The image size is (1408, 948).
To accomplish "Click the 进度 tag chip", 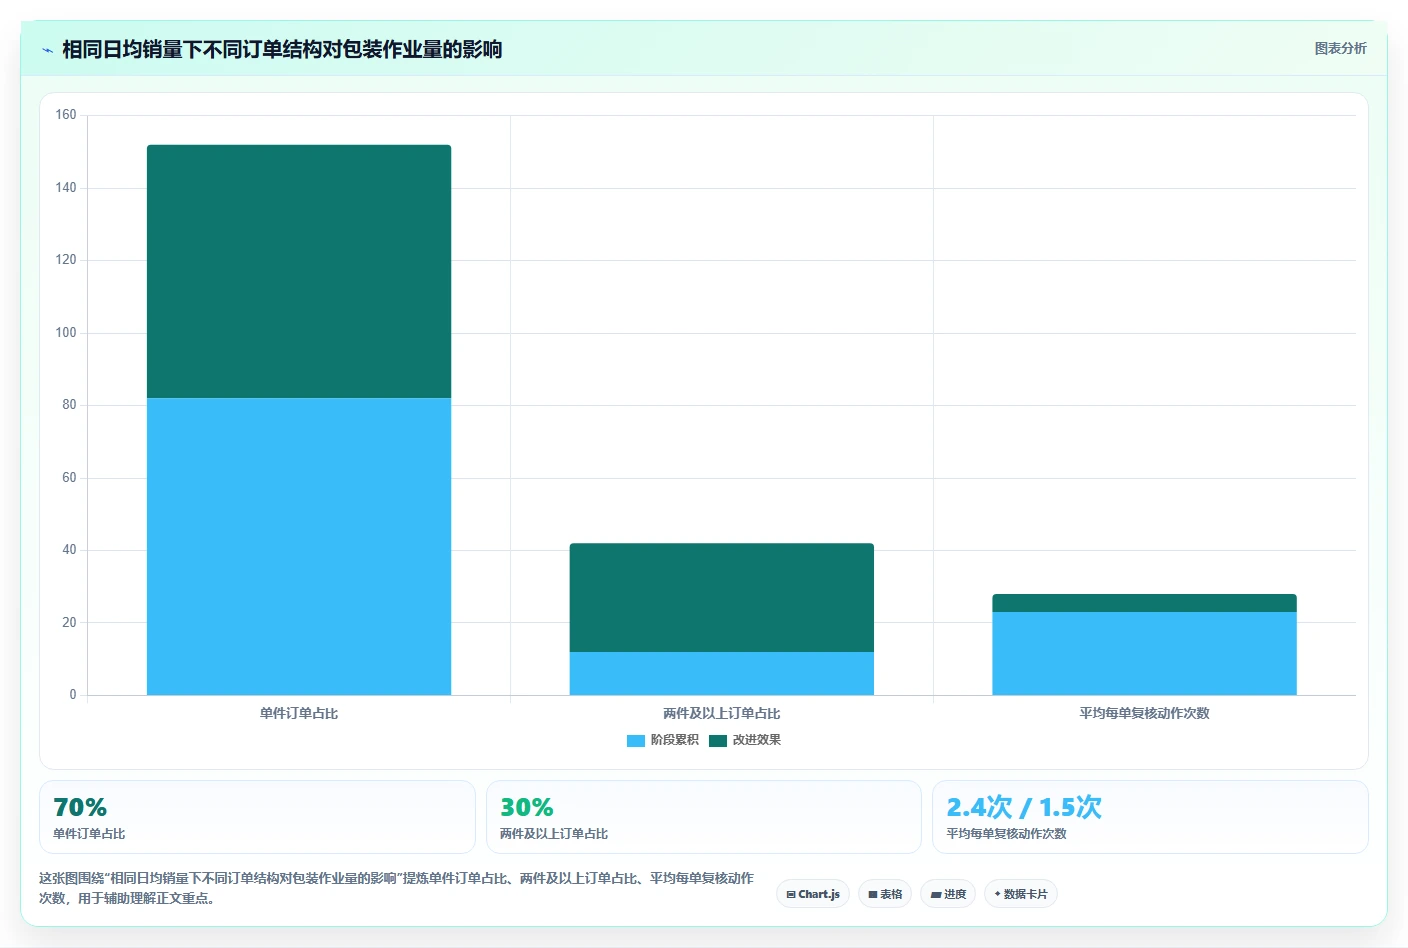I will pyautogui.click(x=948, y=894).
